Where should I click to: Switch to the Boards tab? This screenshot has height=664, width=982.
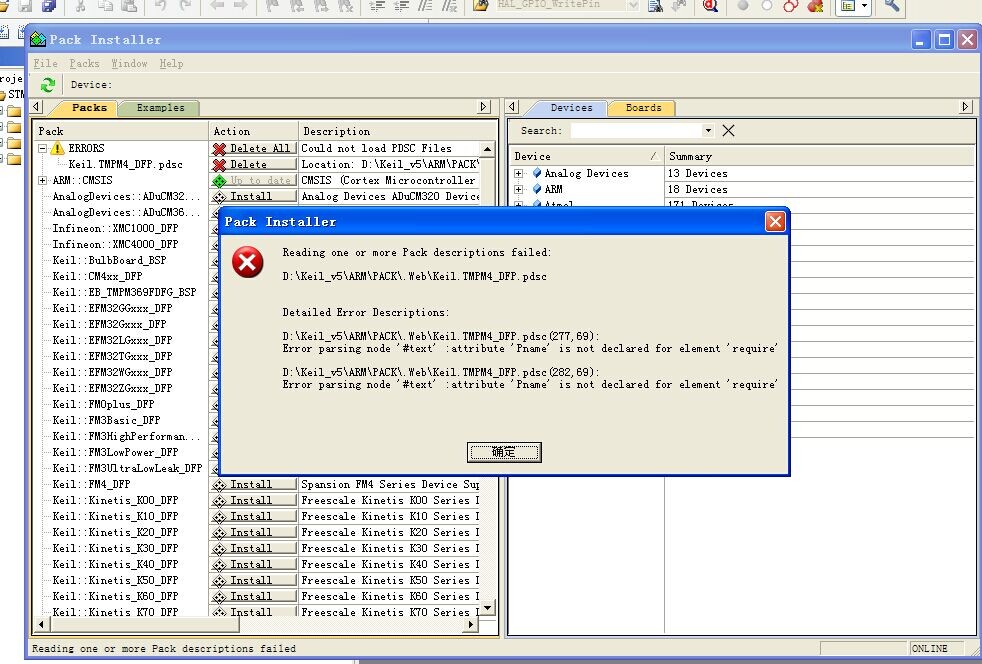point(643,108)
